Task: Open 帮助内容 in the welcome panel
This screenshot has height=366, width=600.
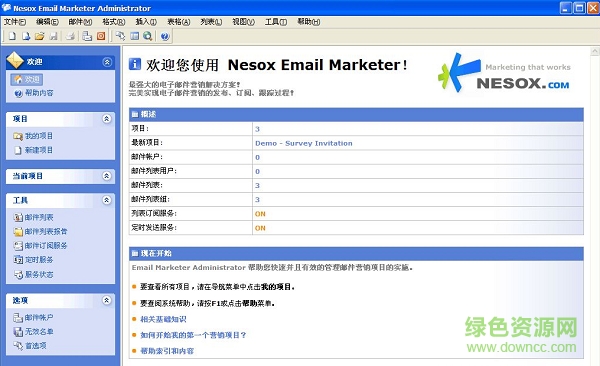Action: pos(39,93)
